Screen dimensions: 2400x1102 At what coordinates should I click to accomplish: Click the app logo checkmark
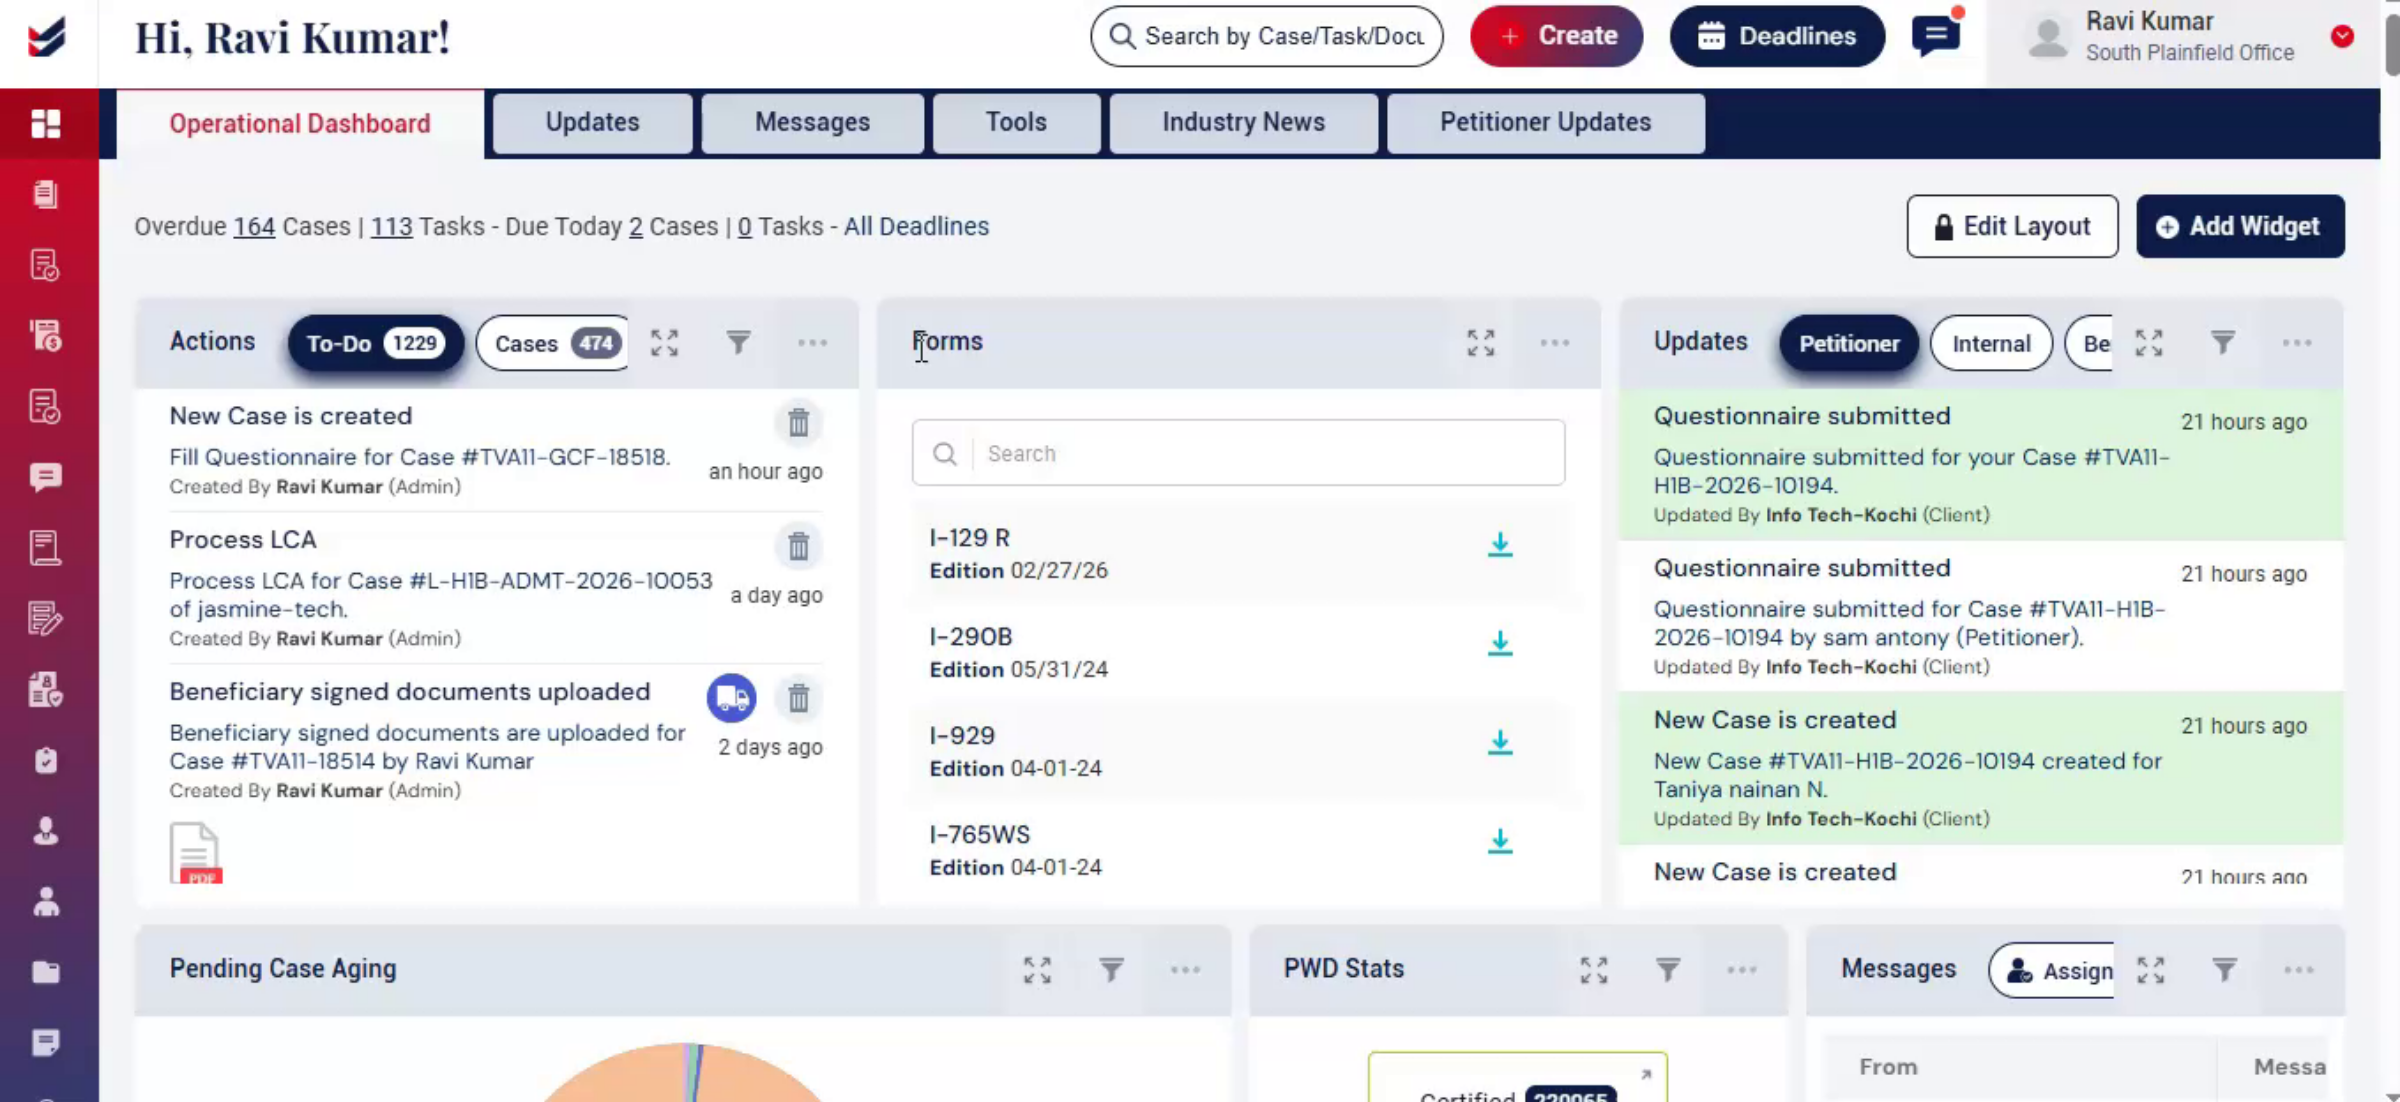(47, 38)
